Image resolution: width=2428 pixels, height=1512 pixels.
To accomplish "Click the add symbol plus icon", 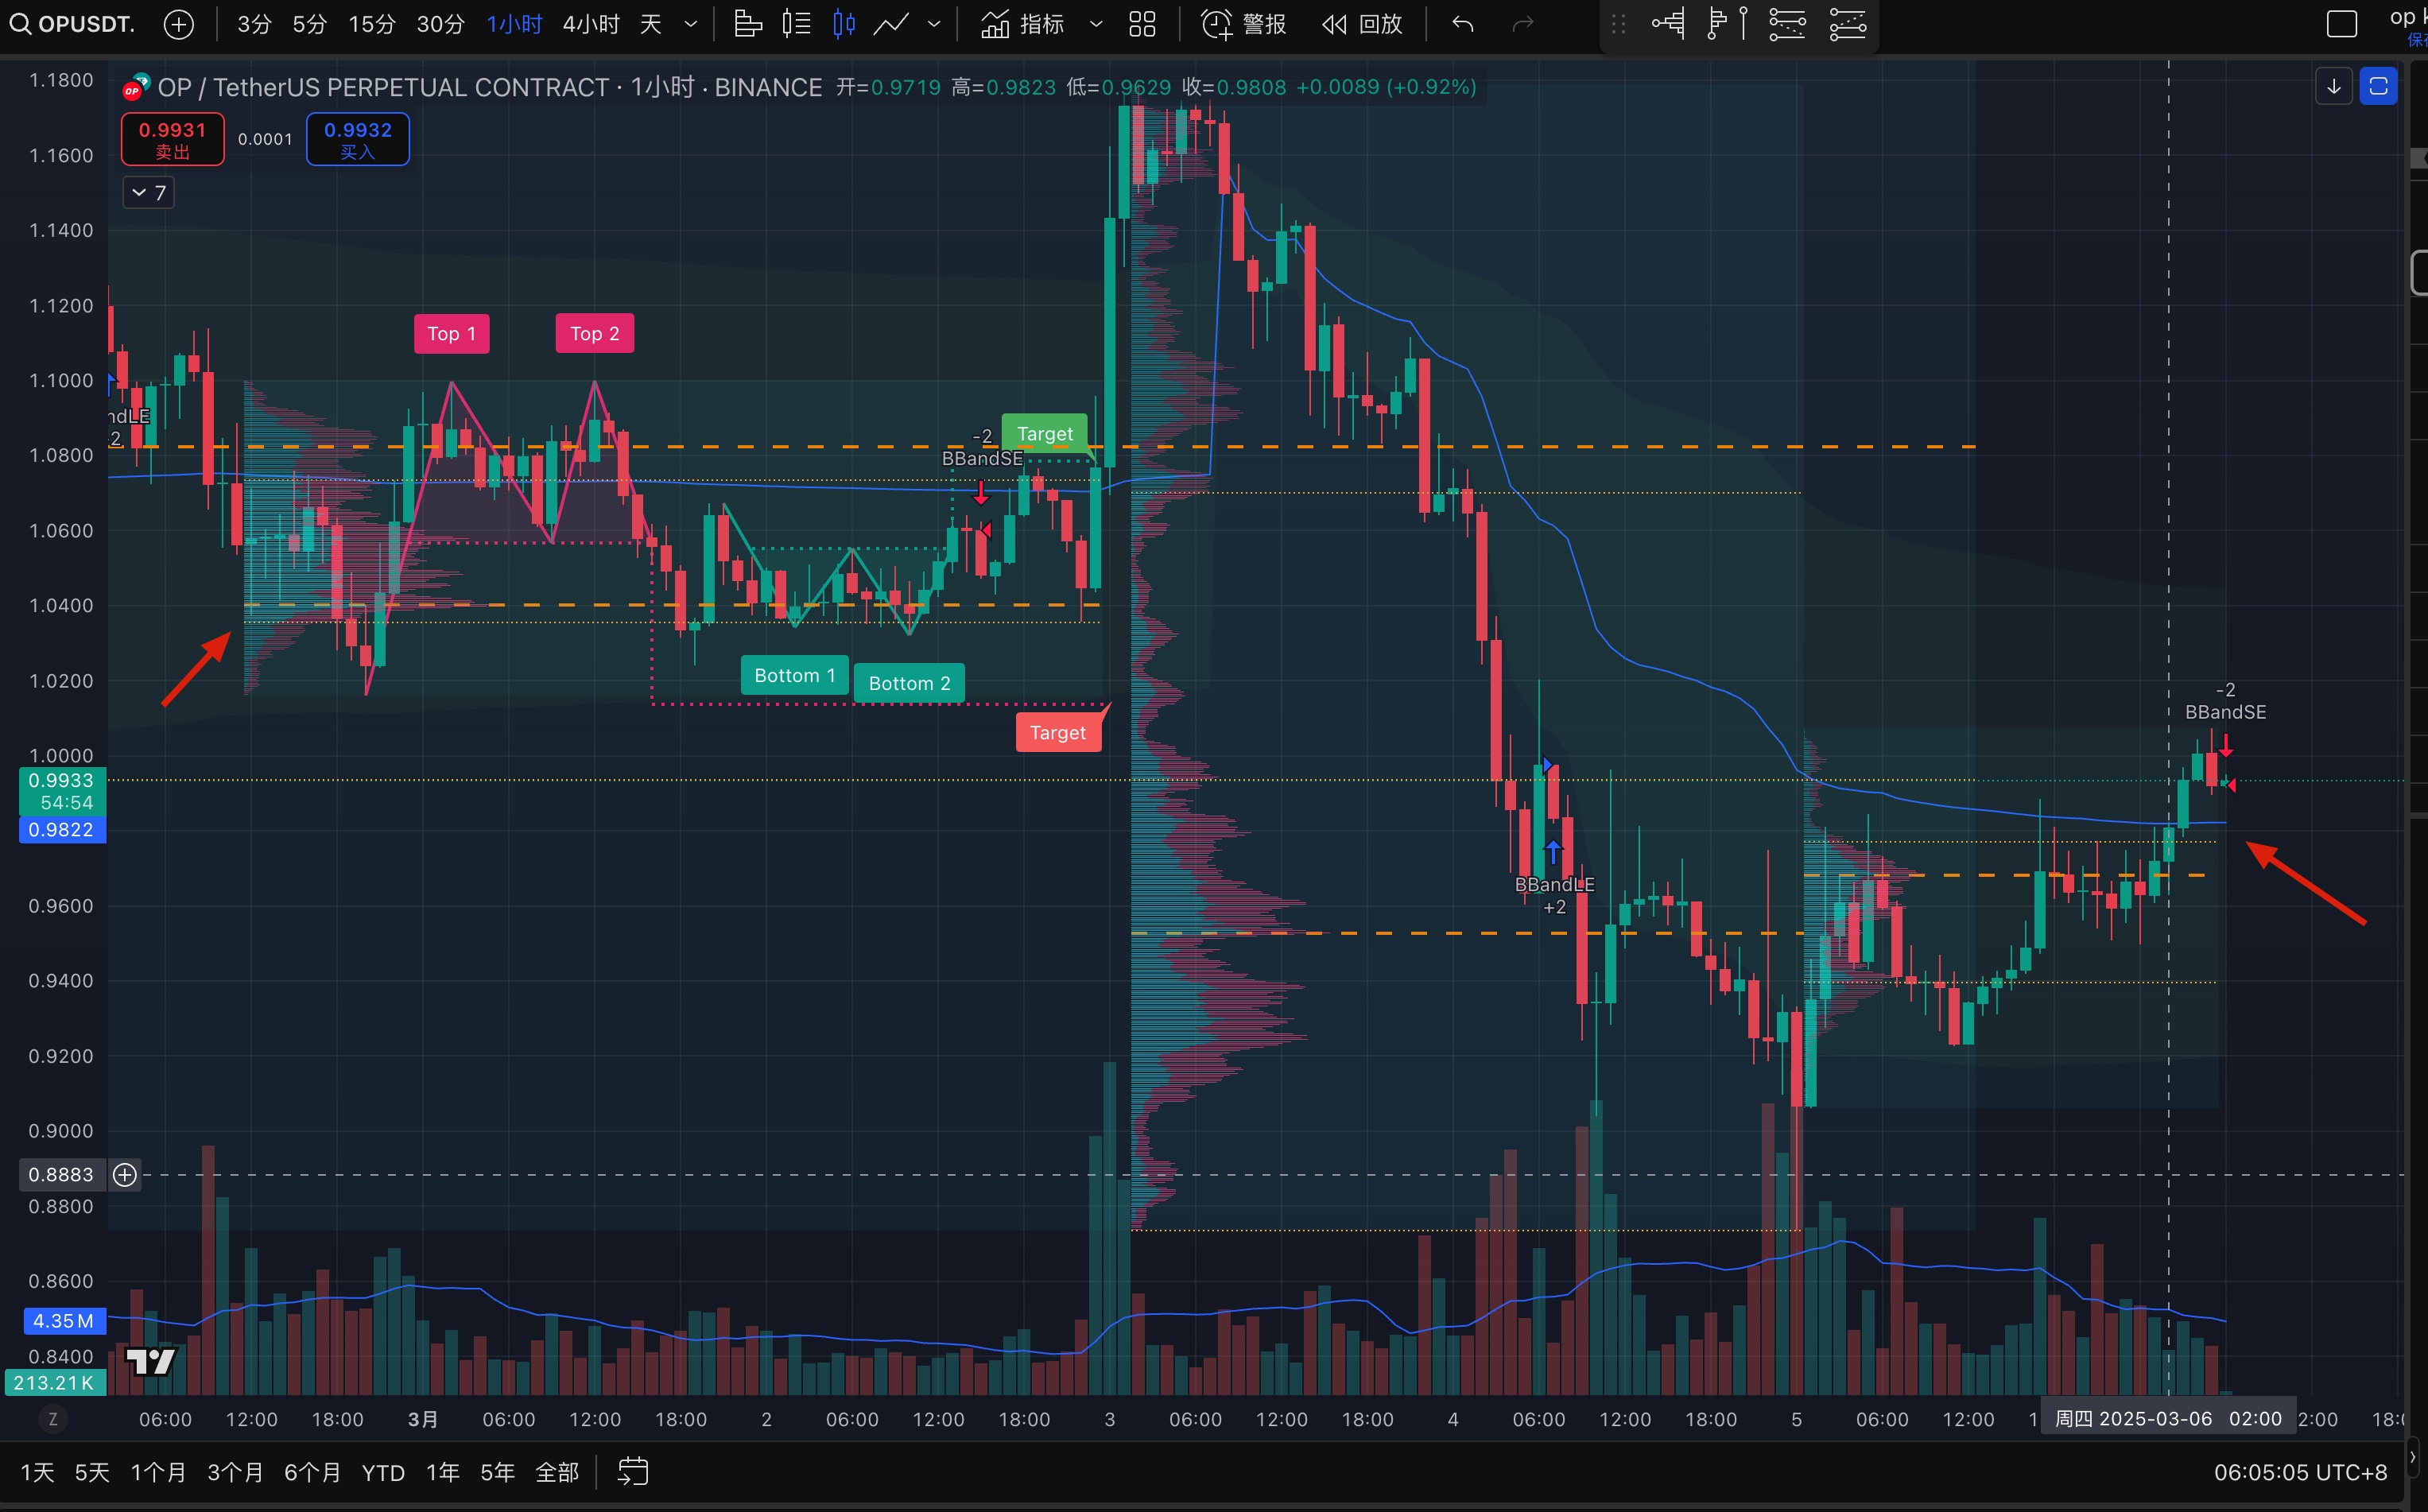I will point(178,24).
